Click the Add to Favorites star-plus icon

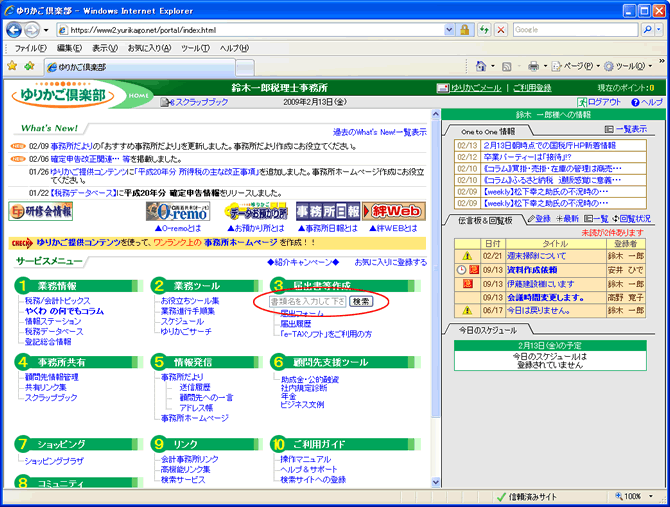(x=29, y=66)
